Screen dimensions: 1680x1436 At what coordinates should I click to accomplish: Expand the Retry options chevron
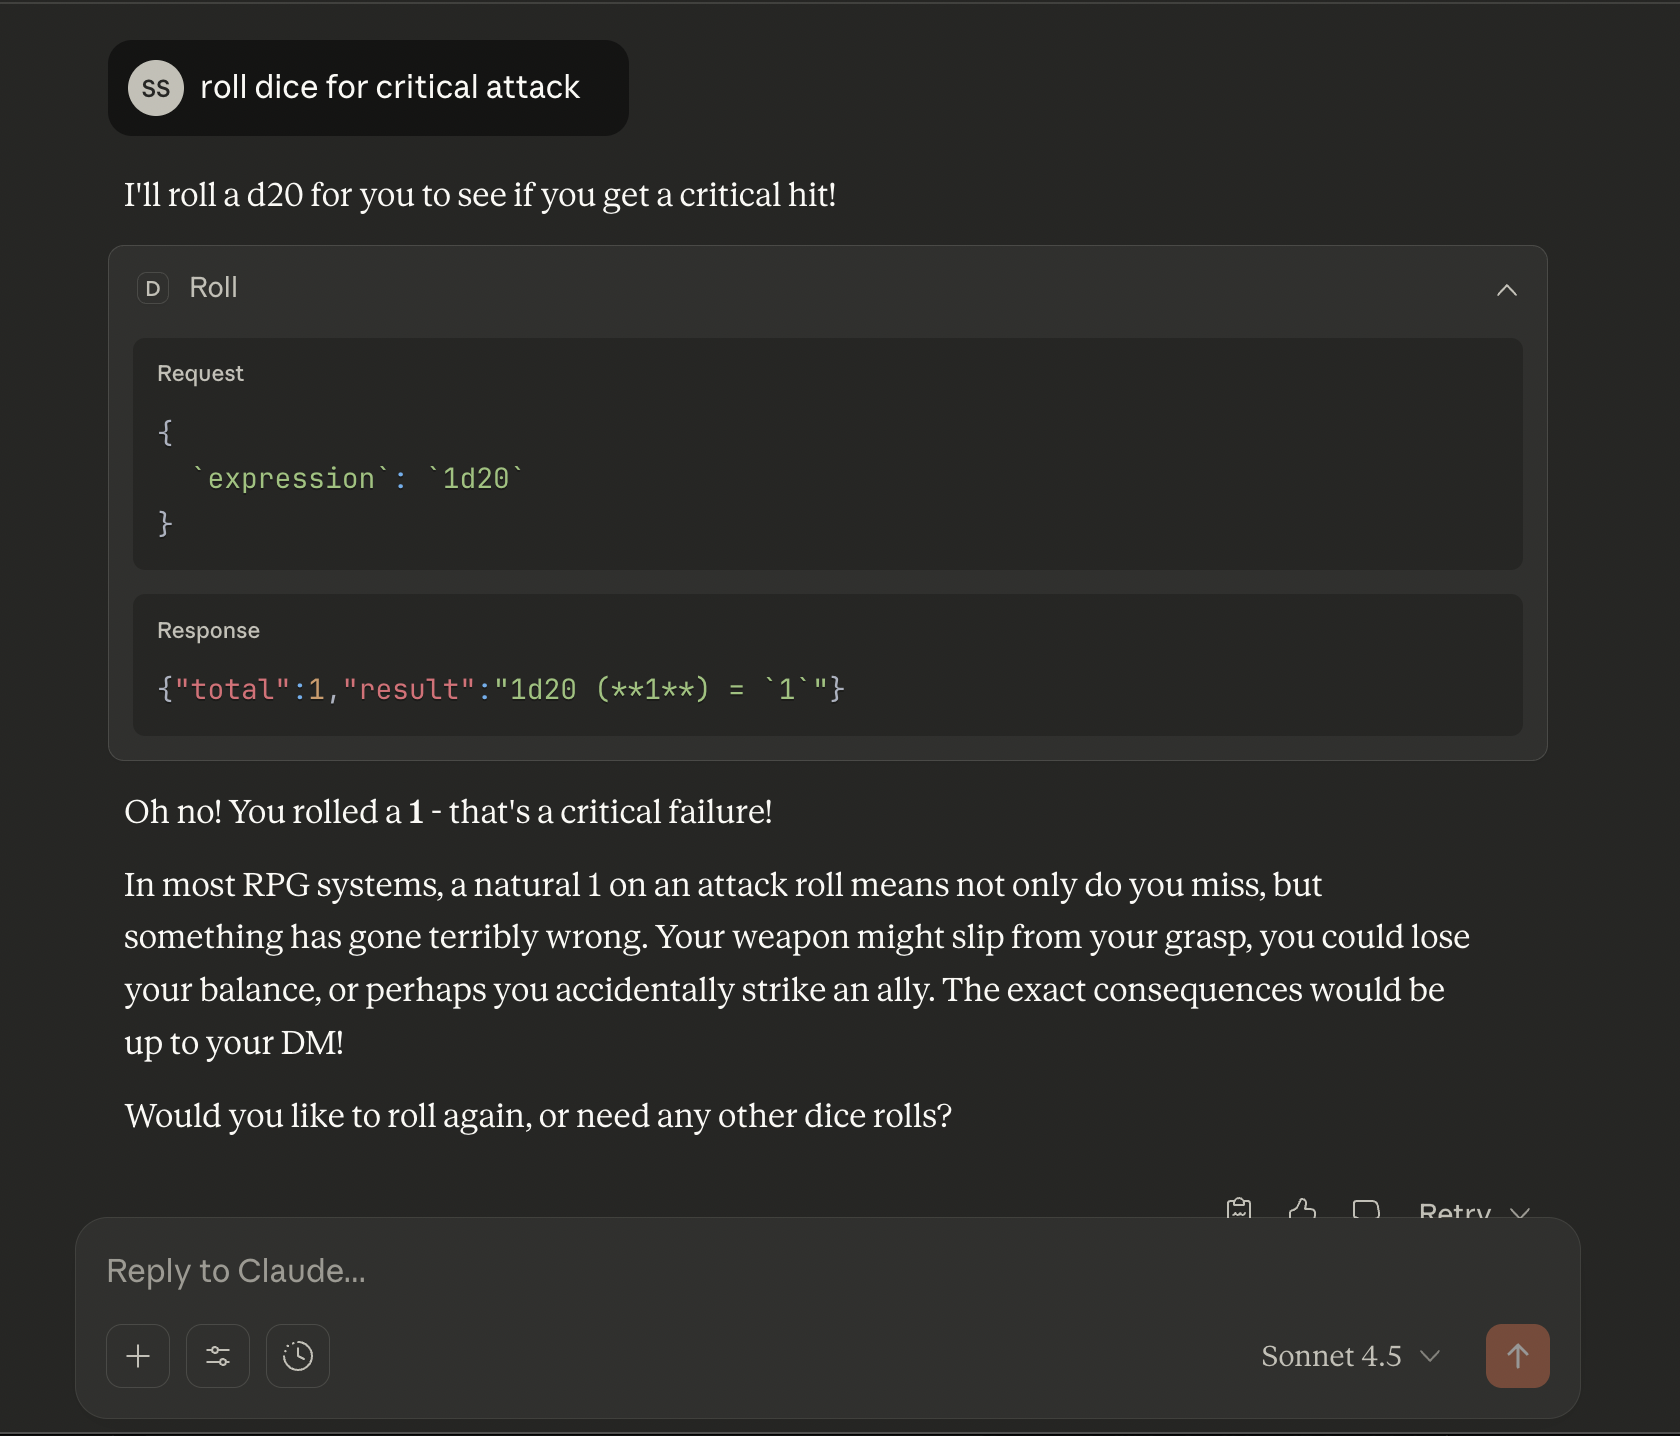[x=1520, y=1212]
